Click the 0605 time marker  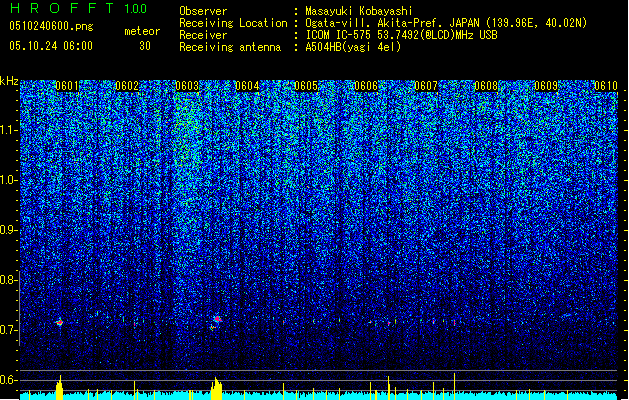click(306, 86)
